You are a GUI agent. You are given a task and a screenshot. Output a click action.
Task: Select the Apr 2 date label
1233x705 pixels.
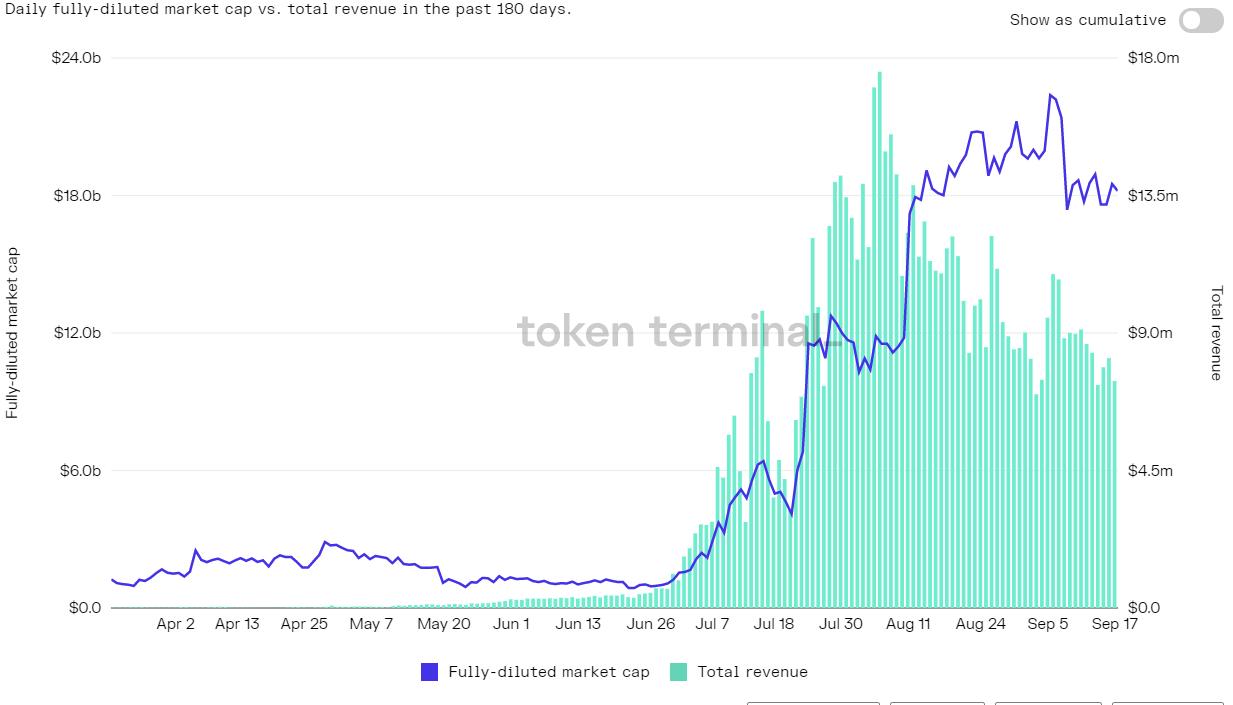point(176,624)
